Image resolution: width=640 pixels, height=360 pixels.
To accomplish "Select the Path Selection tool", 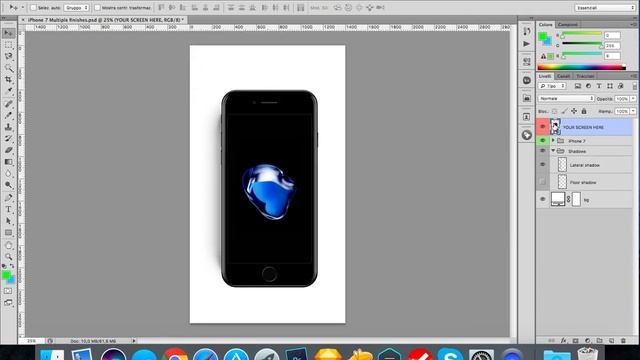I will [8, 221].
